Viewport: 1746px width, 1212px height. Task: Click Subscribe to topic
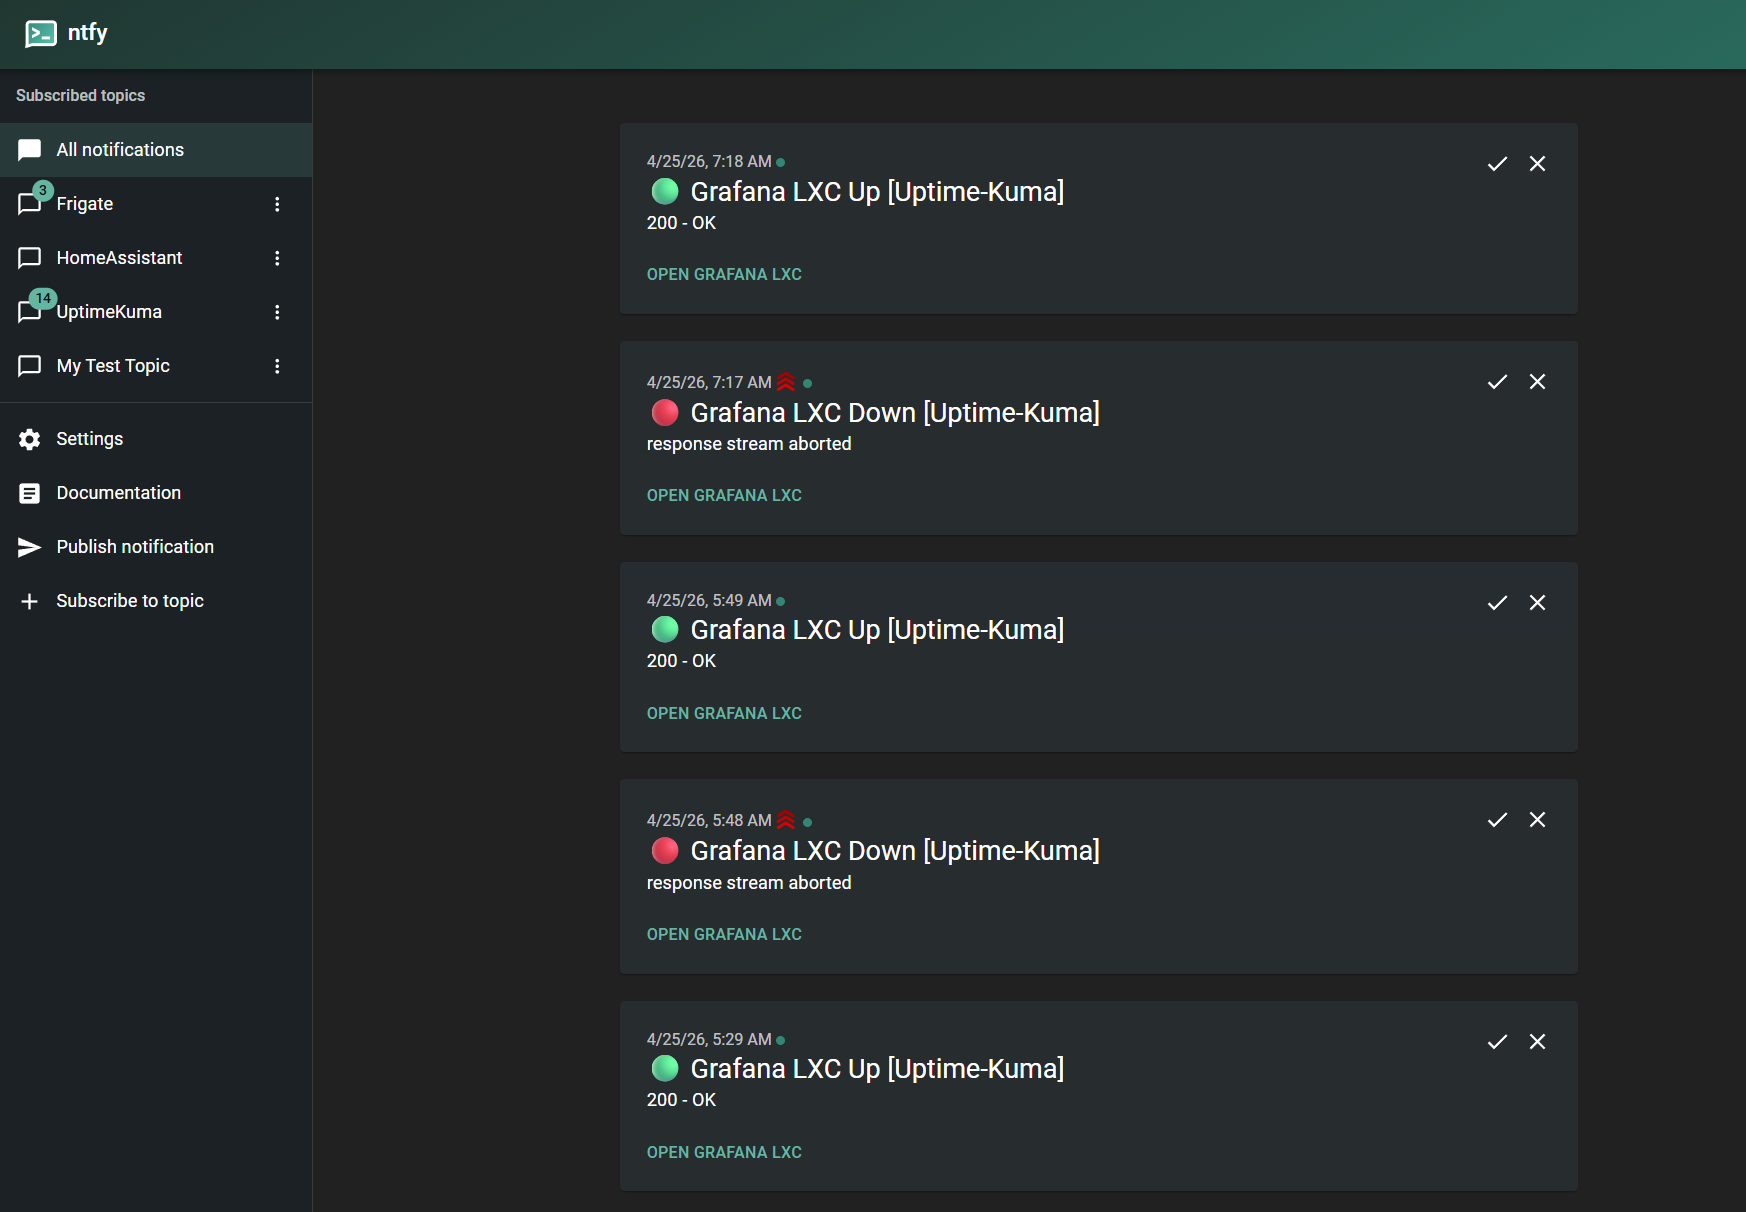[x=156, y=601]
